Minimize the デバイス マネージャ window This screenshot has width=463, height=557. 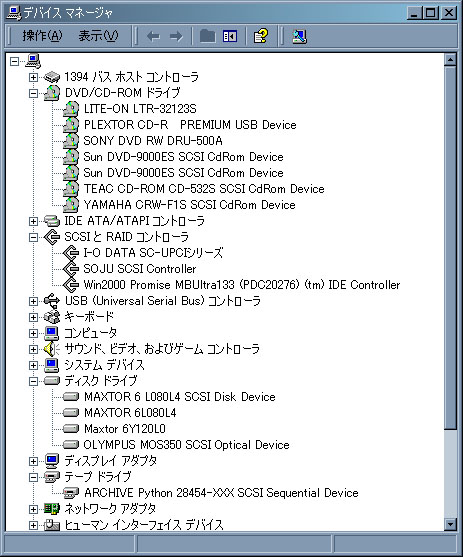(x=414, y=13)
